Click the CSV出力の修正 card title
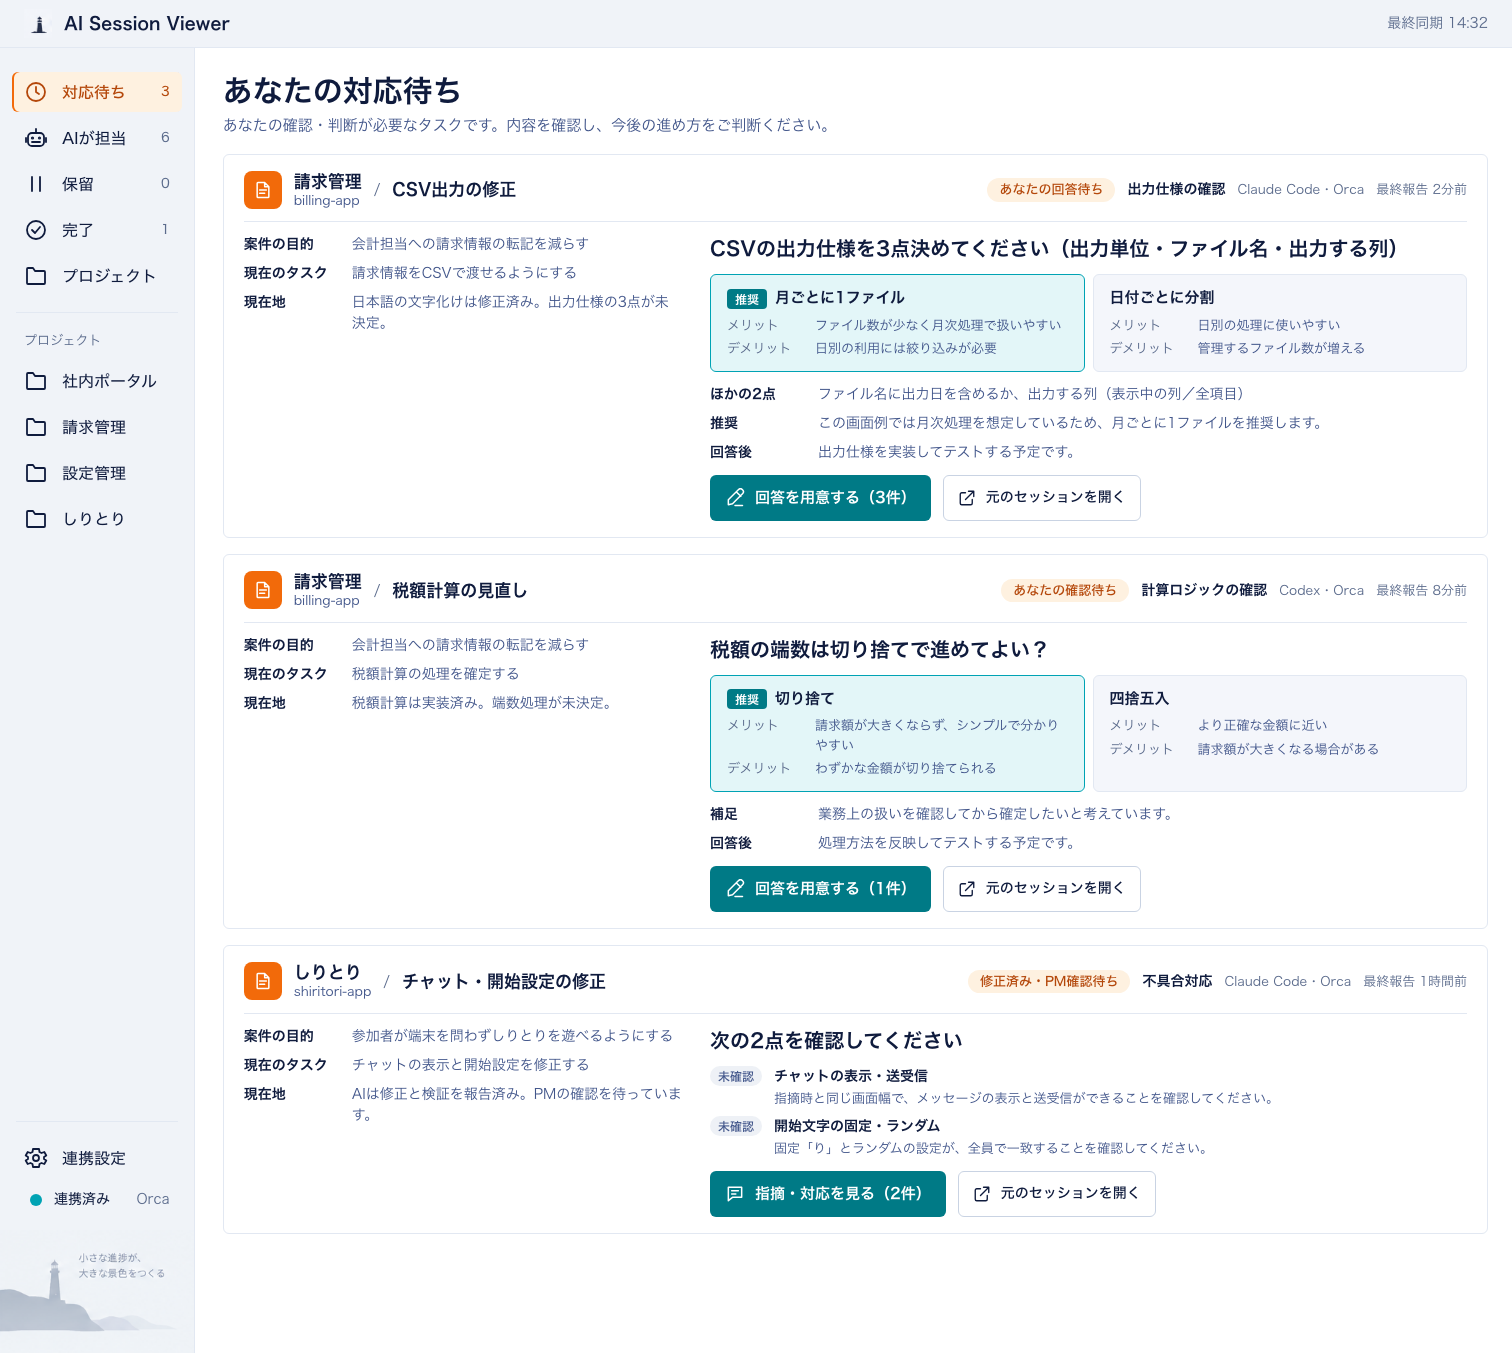 tap(454, 190)
